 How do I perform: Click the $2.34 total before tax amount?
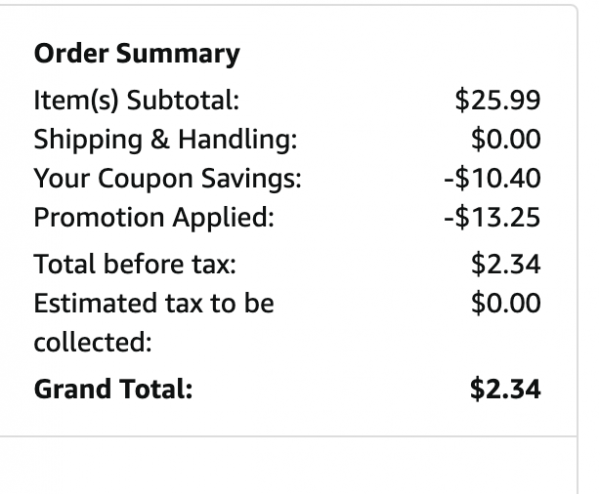pos(506,264)
